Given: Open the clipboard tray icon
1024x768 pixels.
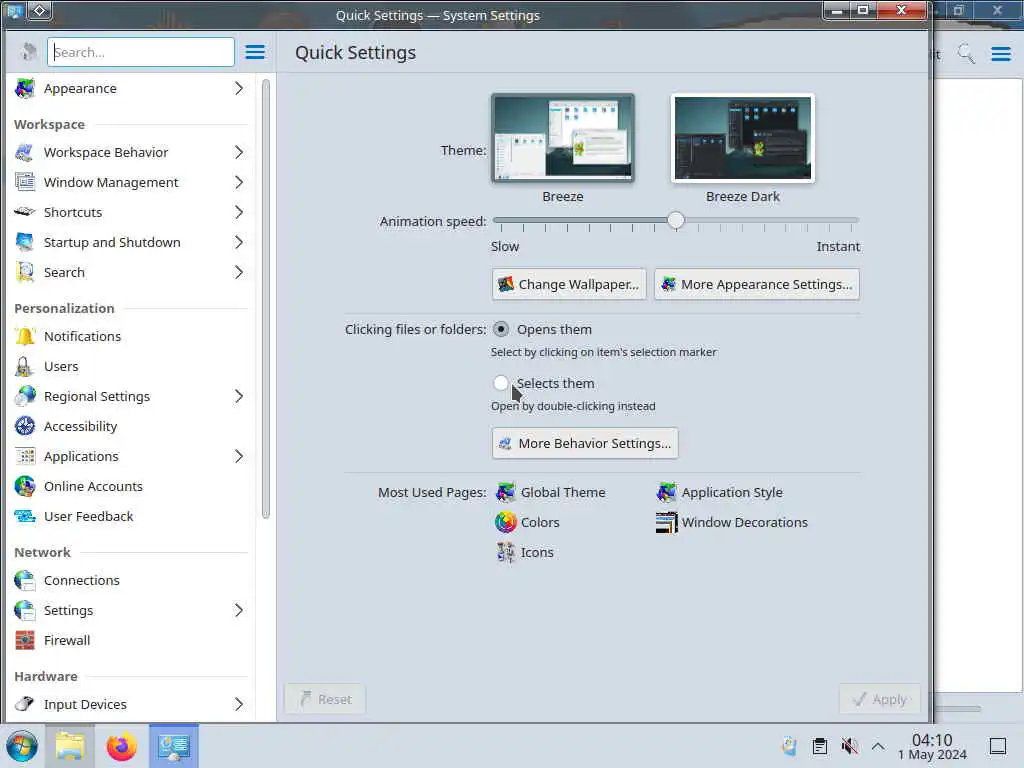Looking at the screenshot, I should (820, 746).
